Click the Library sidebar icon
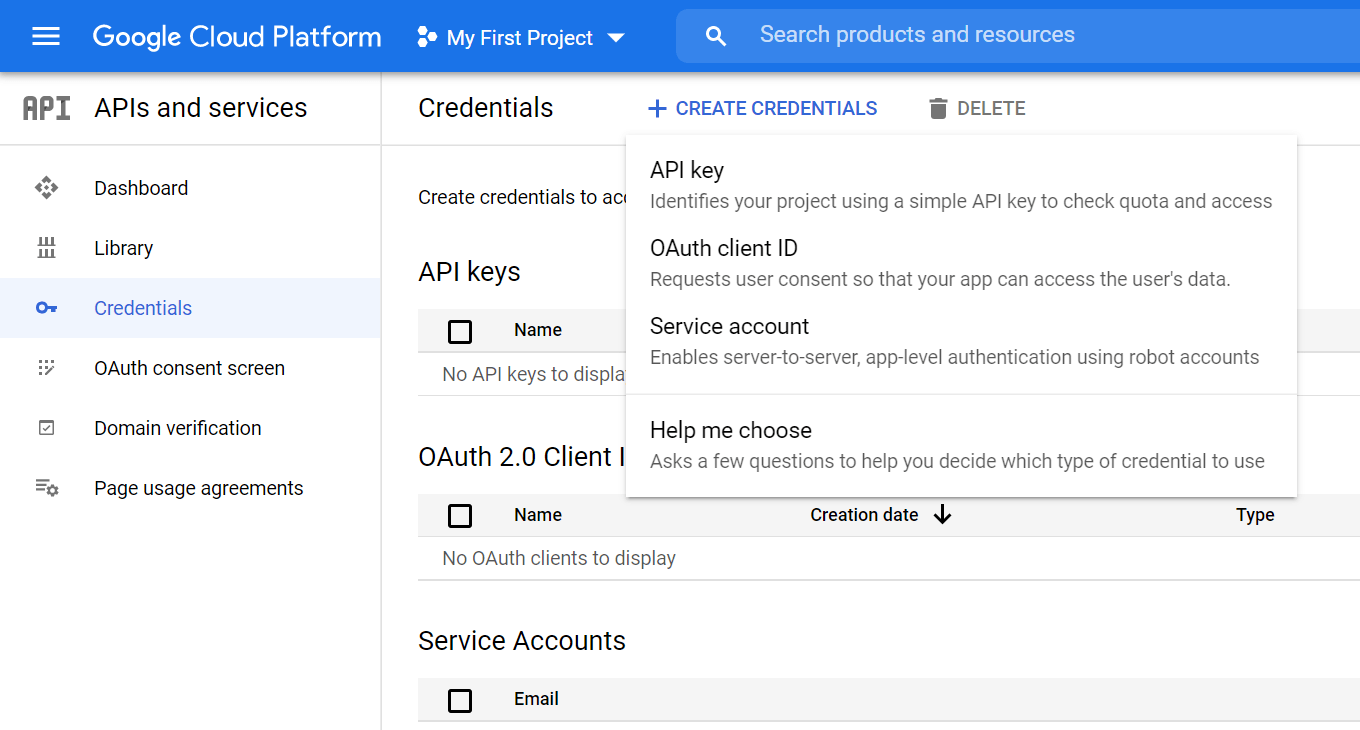This screenshot has width=1360, height=730. coord(46,248)
